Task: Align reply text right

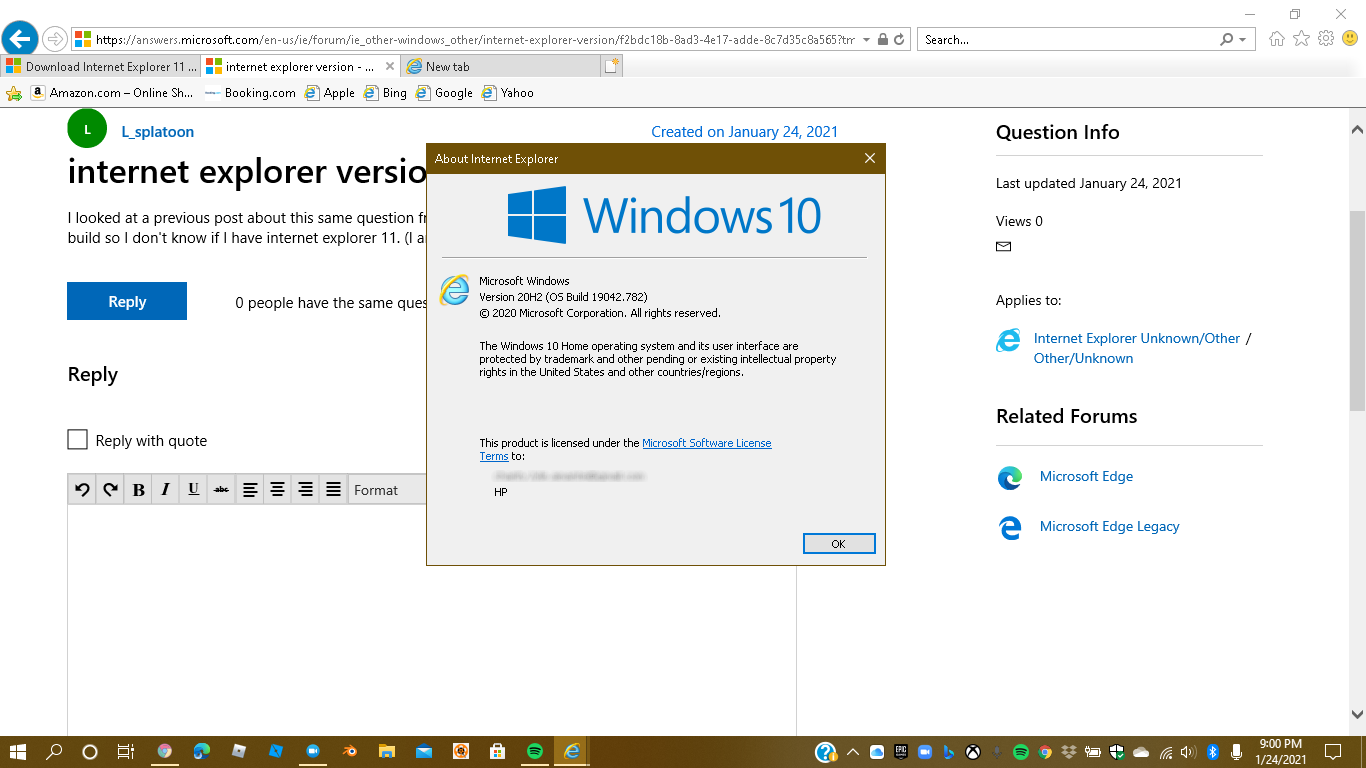Action: 306,490
